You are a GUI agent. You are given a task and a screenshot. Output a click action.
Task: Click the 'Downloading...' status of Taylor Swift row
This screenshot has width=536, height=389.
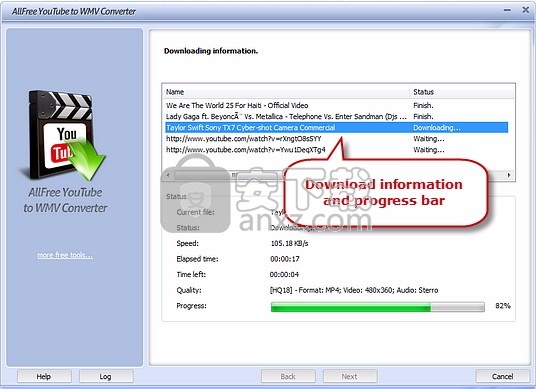(x=437, y=128)
